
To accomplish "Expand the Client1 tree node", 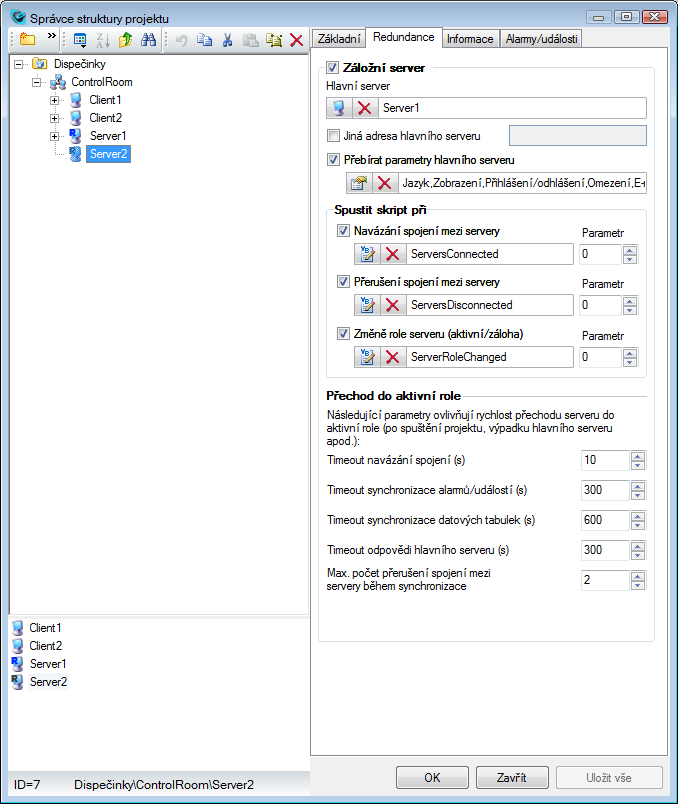I will pyautogui.click(x=54, y=100).
